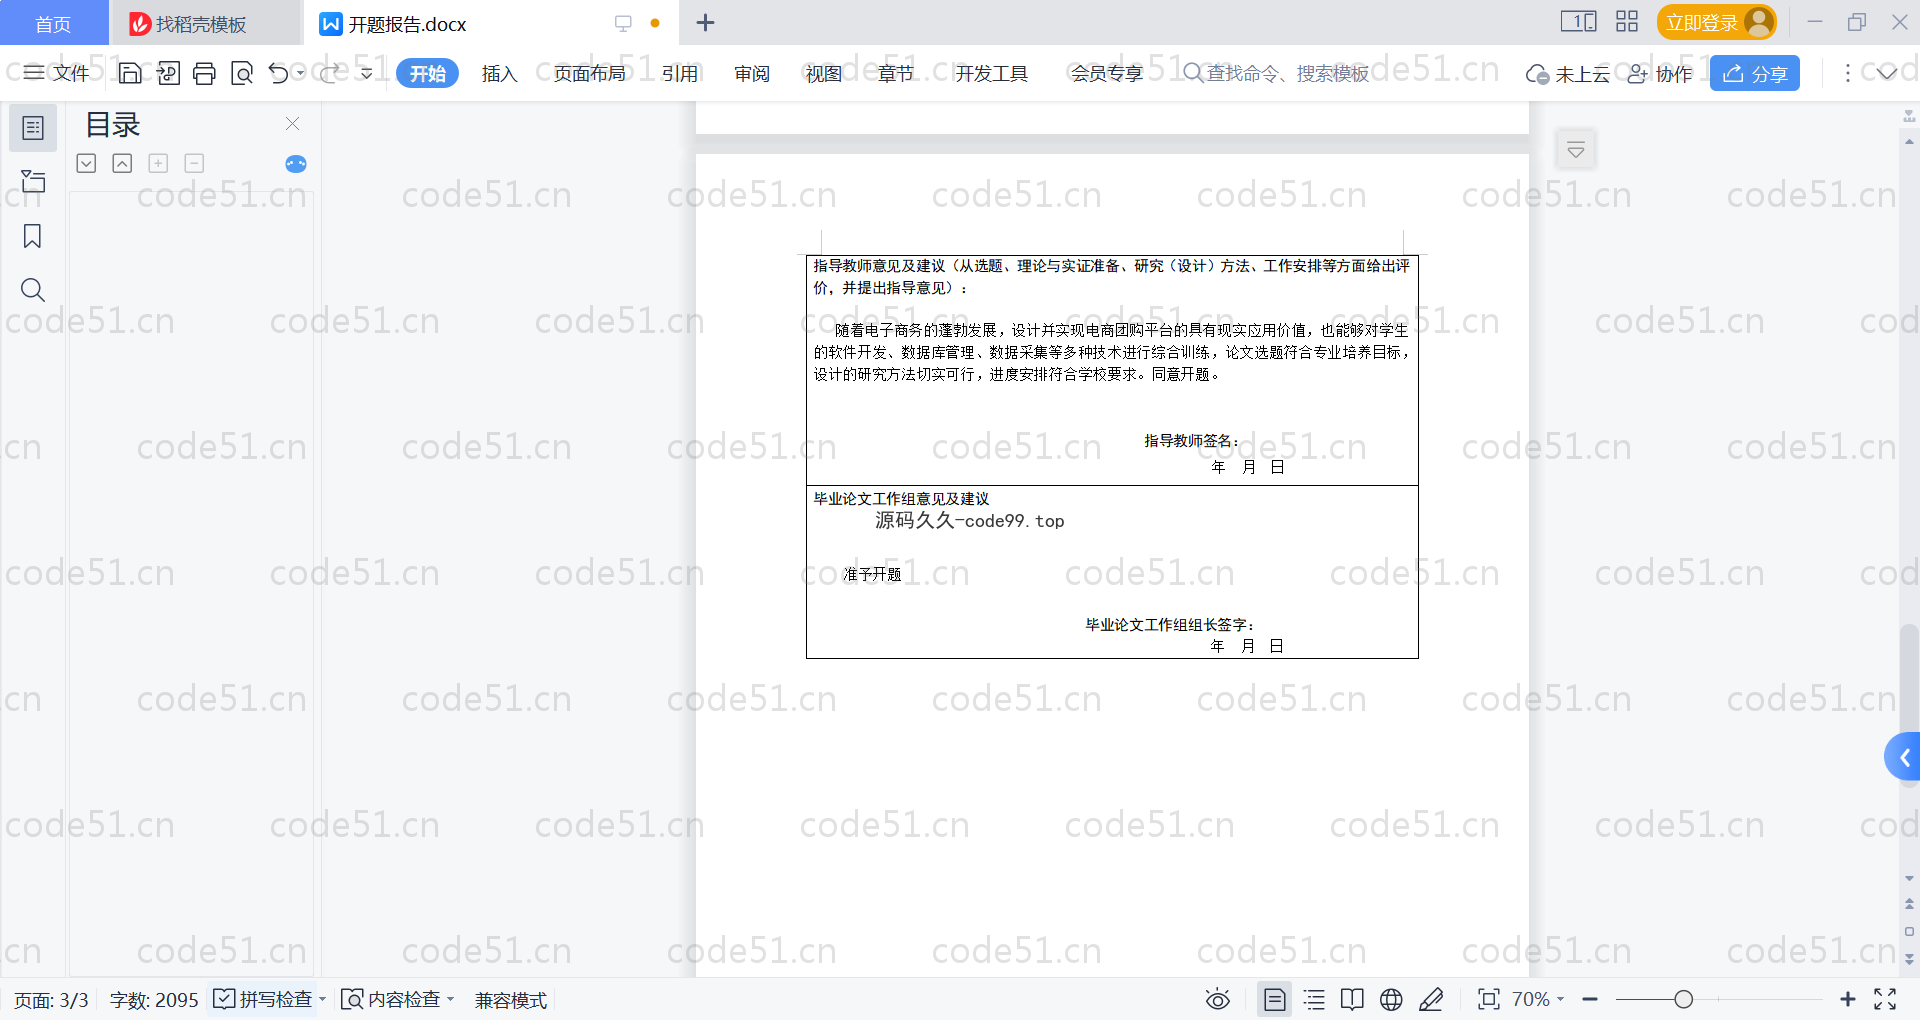Click the add heading plus icon in 目录 panel
This screenshot has height=1020, width=1920.
click(158, 163)
